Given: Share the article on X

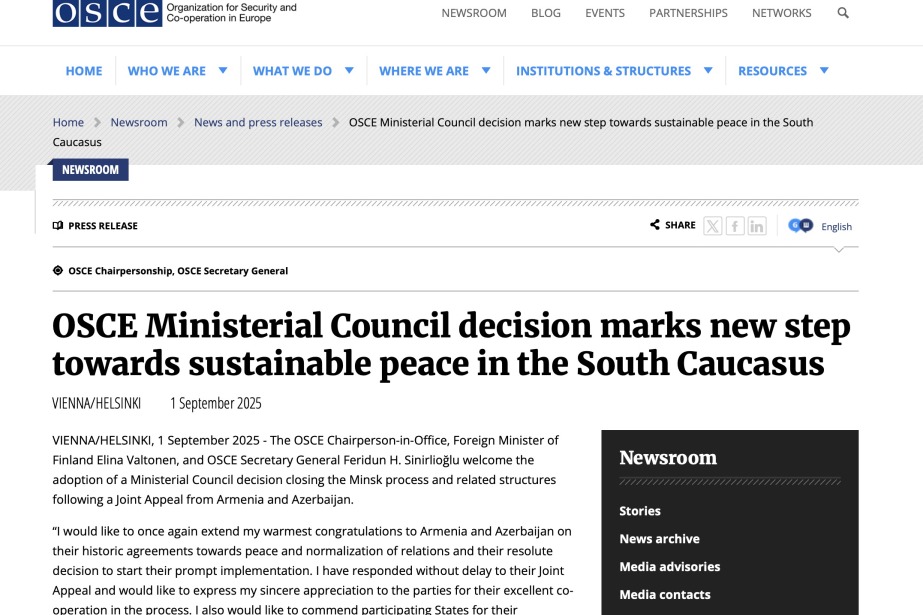Looking at the screenshot, I should (x=712, y=226).
